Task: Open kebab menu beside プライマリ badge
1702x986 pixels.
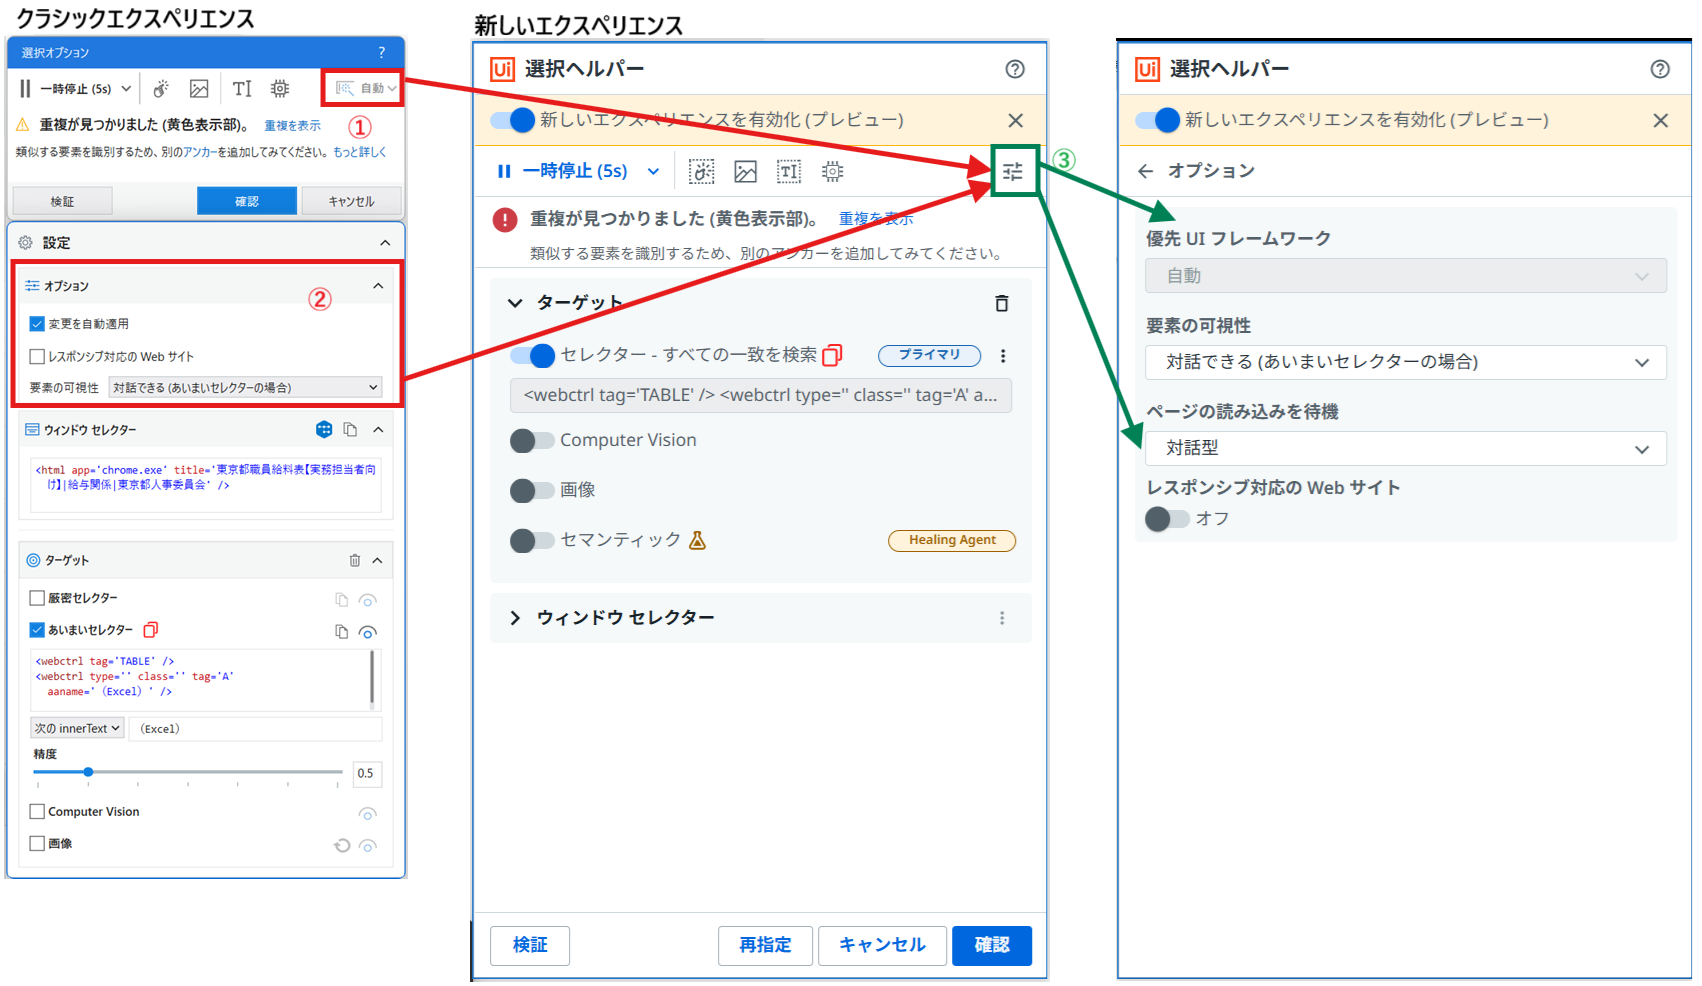Action: (x=1003, y=355)
